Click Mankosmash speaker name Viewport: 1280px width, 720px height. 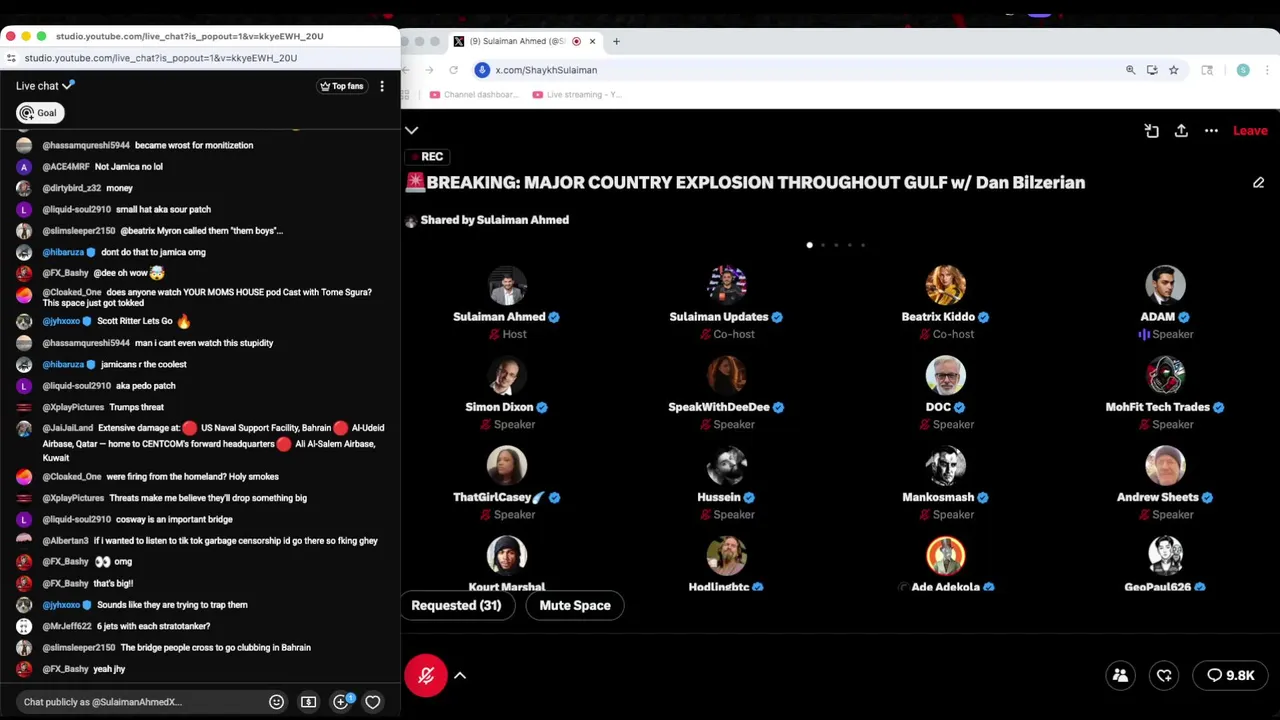[x=938, y=497]
